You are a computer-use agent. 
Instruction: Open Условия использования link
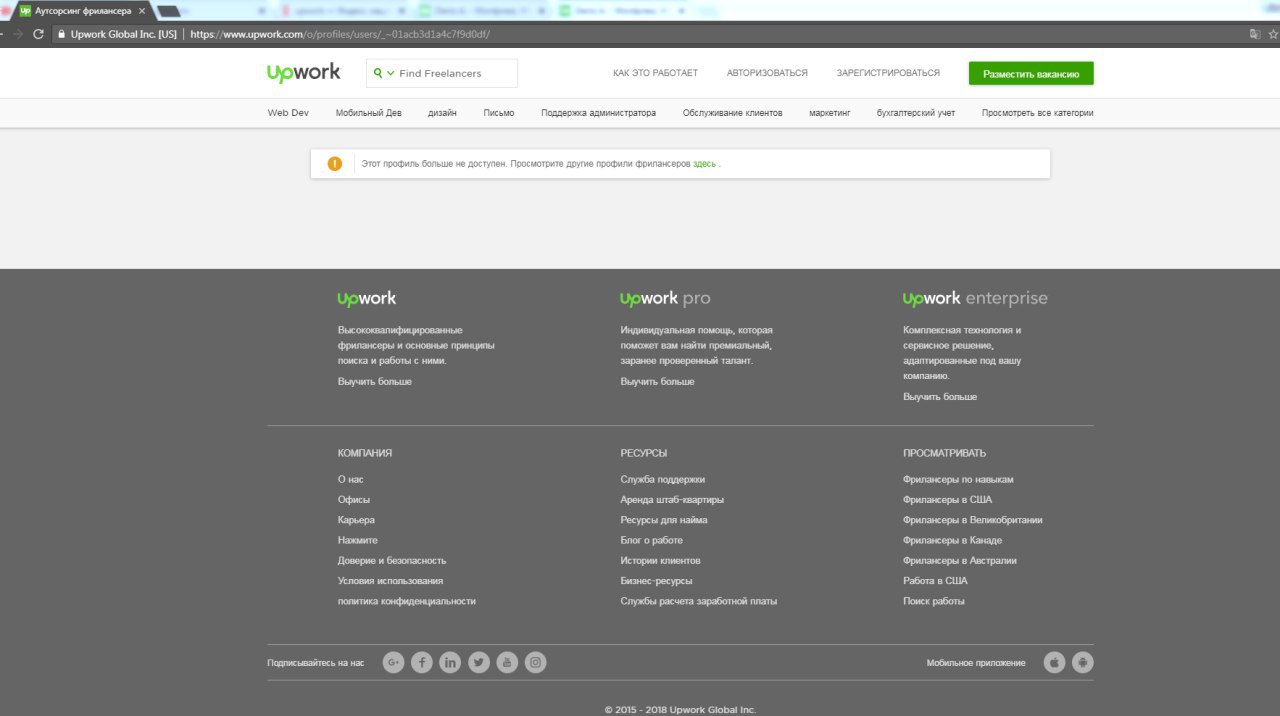(x=390, y=580)
